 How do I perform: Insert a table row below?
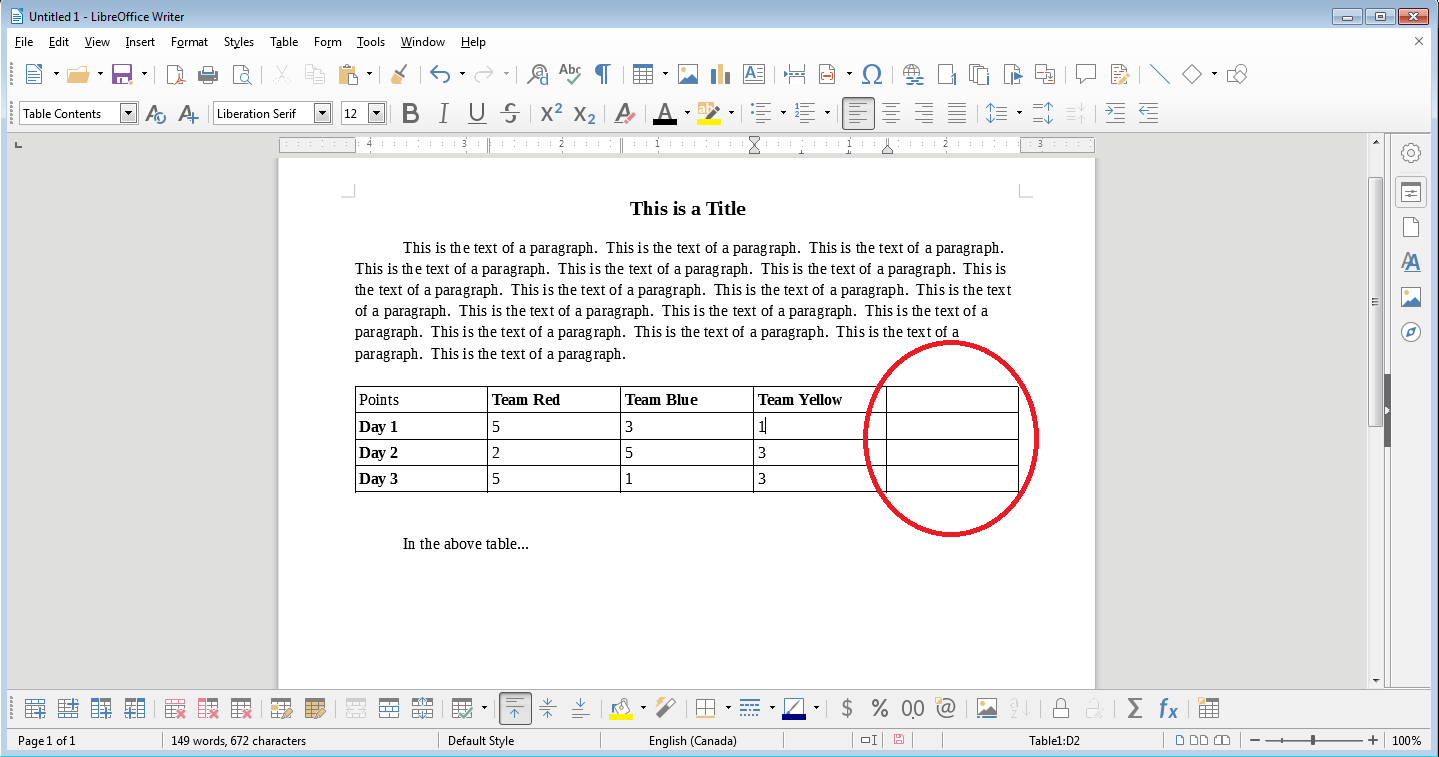67,708
